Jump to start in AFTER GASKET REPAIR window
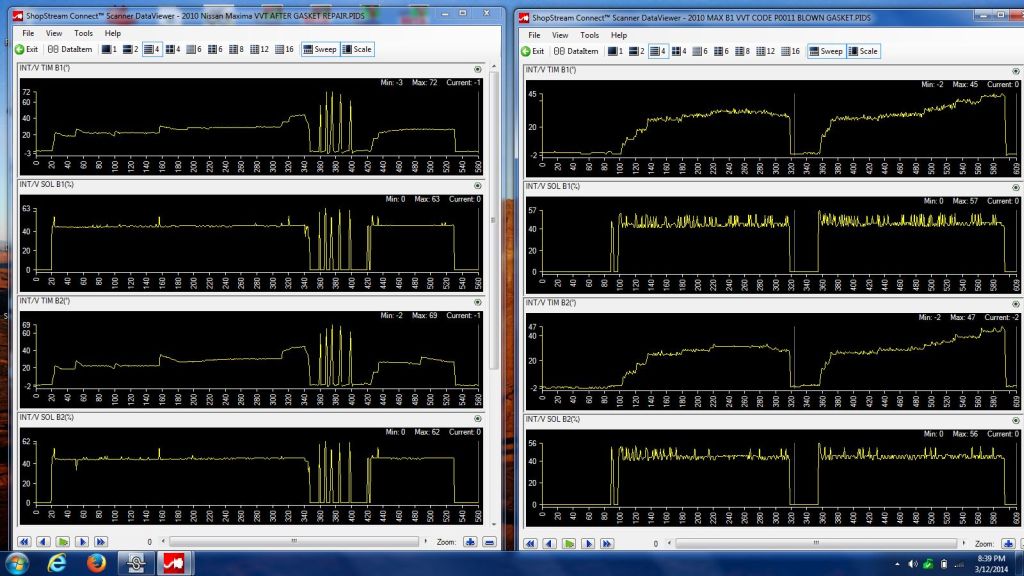This screenshot has height=576, width=1024. coord(24,542)
